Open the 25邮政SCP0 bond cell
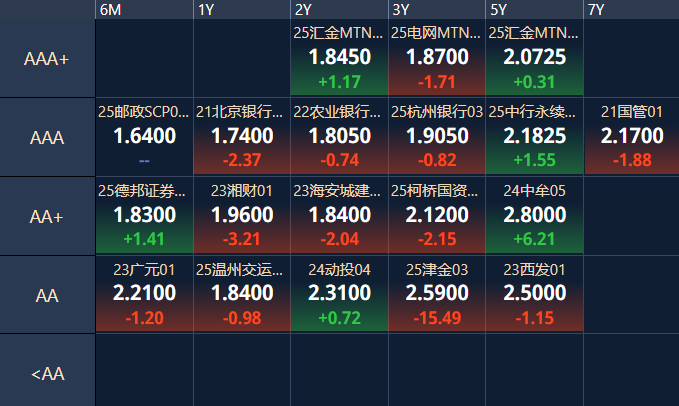Viewport: 679px width, 406px height. point(144,137)
